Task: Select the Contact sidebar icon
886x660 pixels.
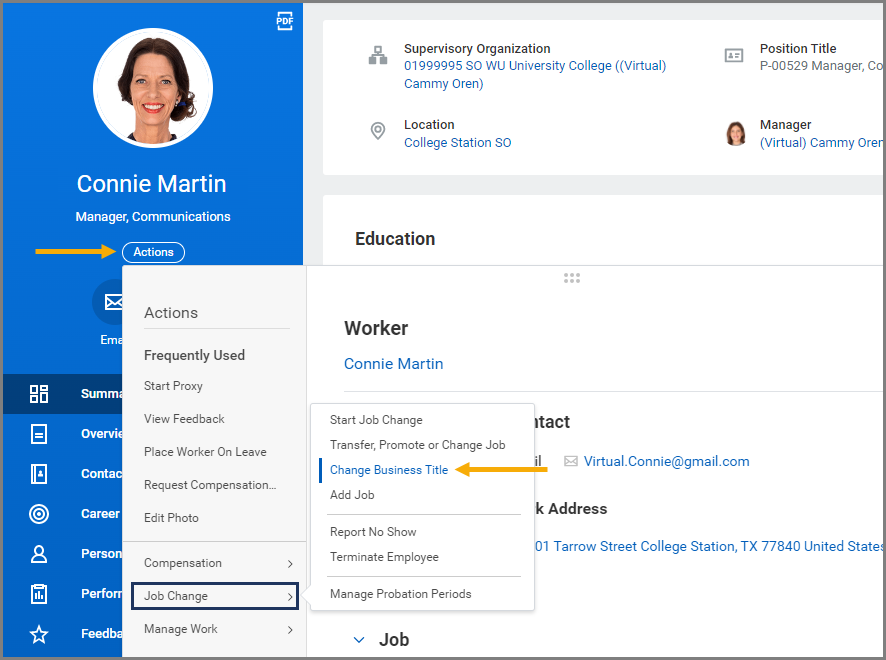Action: (x=39, y=474)
